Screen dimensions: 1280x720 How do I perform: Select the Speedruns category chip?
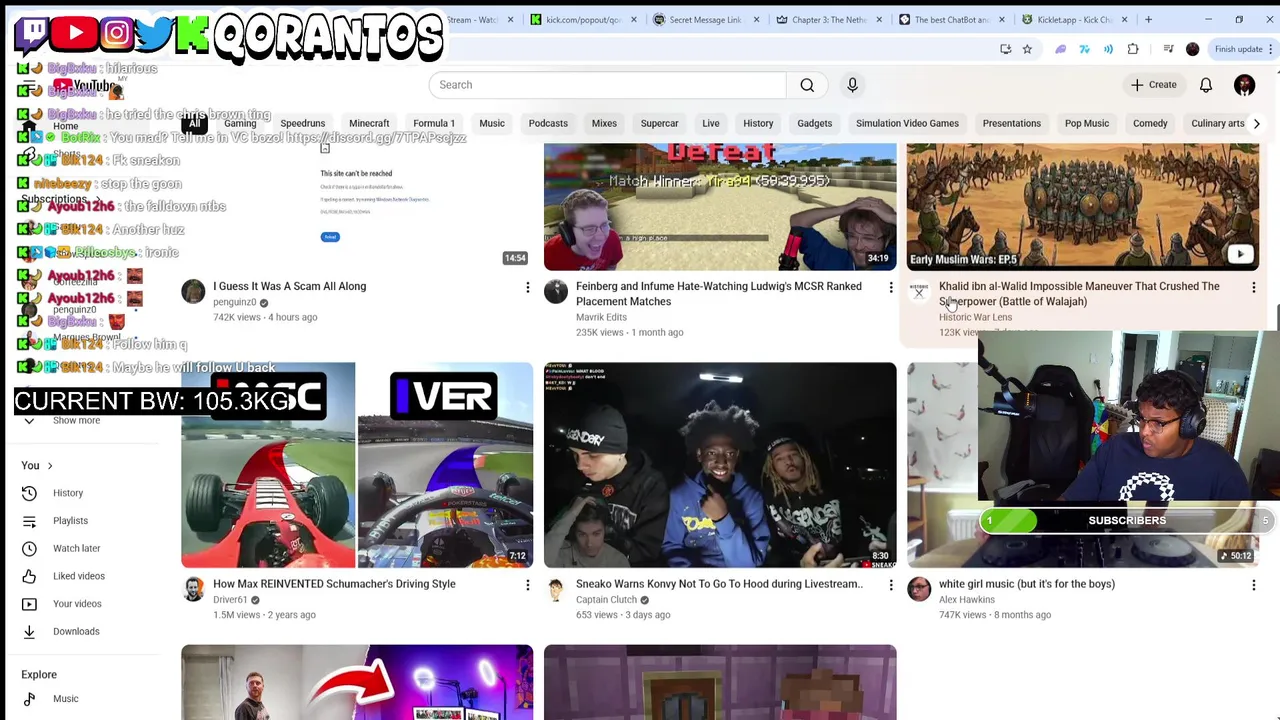303,124
